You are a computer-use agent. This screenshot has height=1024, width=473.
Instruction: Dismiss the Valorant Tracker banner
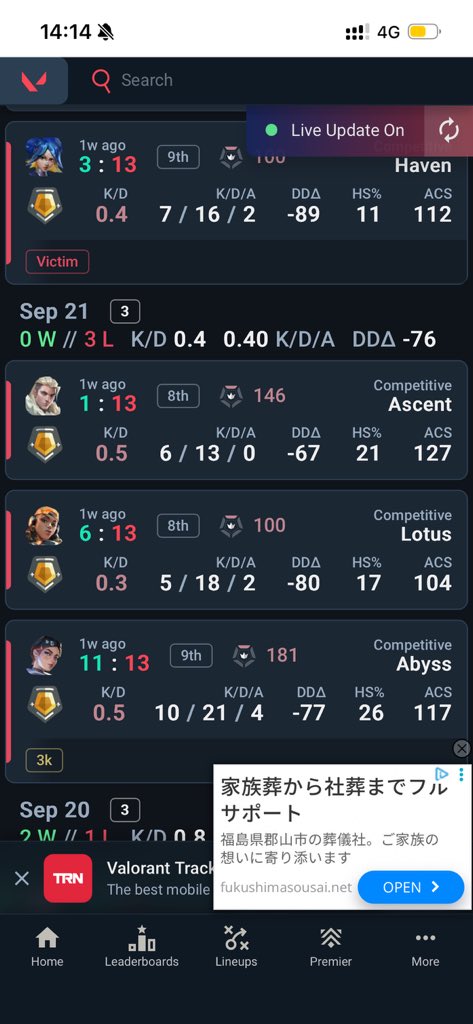[x=22, y=878]
